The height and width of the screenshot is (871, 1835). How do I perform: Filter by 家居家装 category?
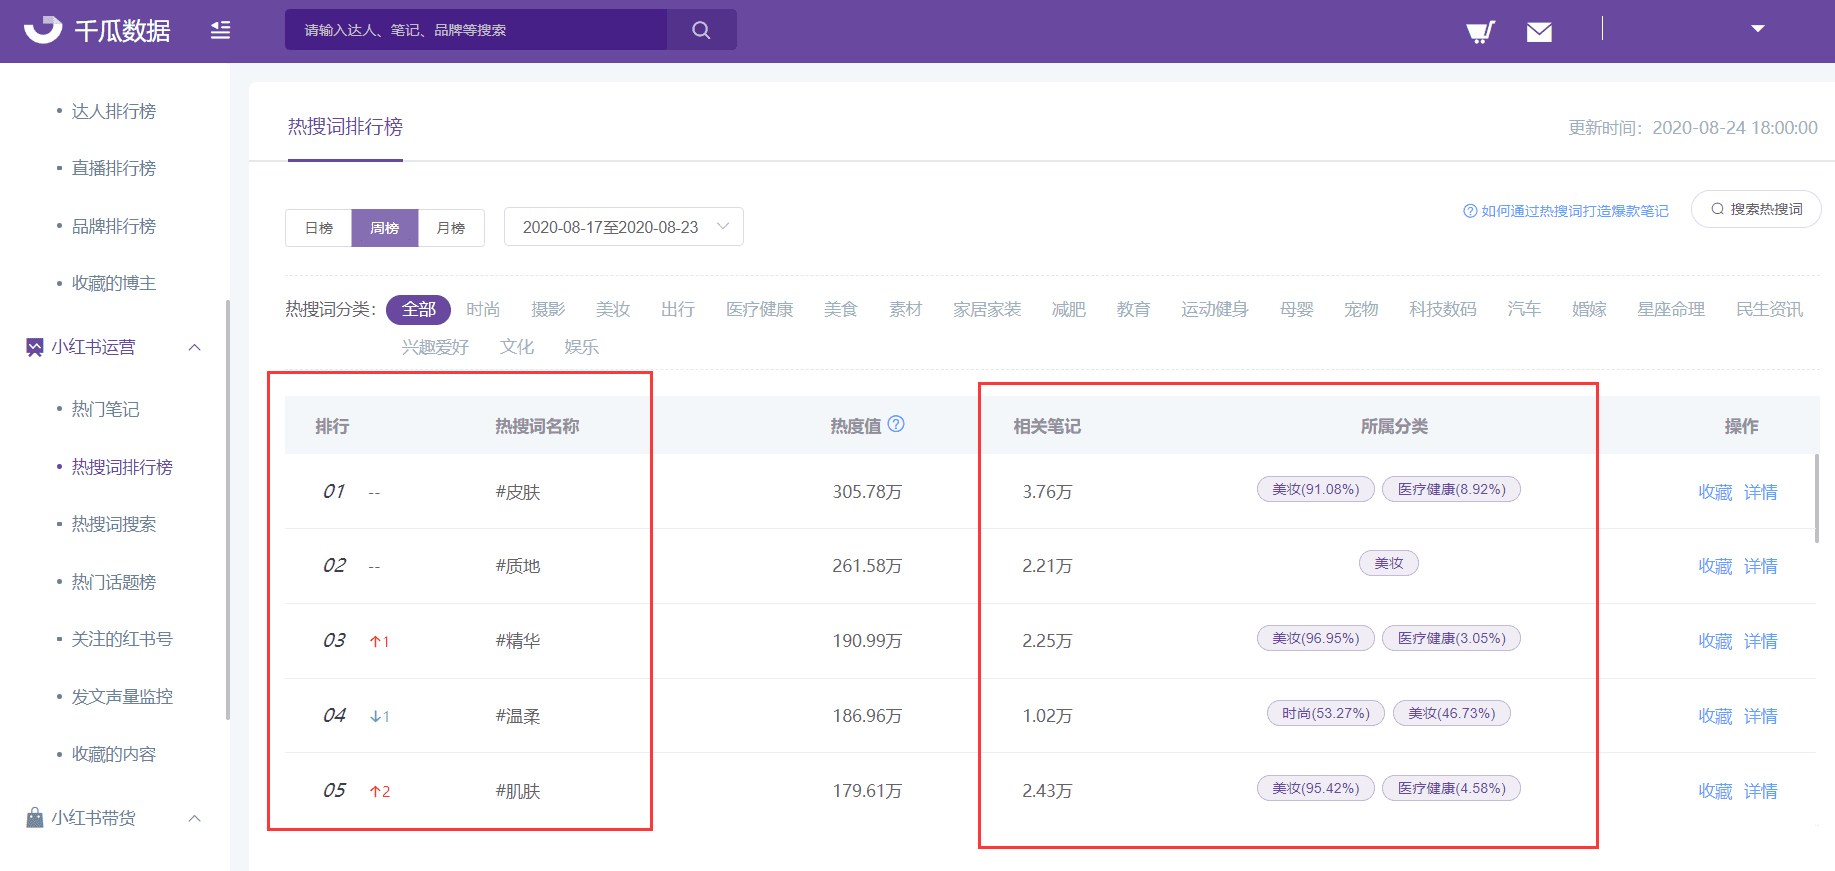(x=987, y=310)
